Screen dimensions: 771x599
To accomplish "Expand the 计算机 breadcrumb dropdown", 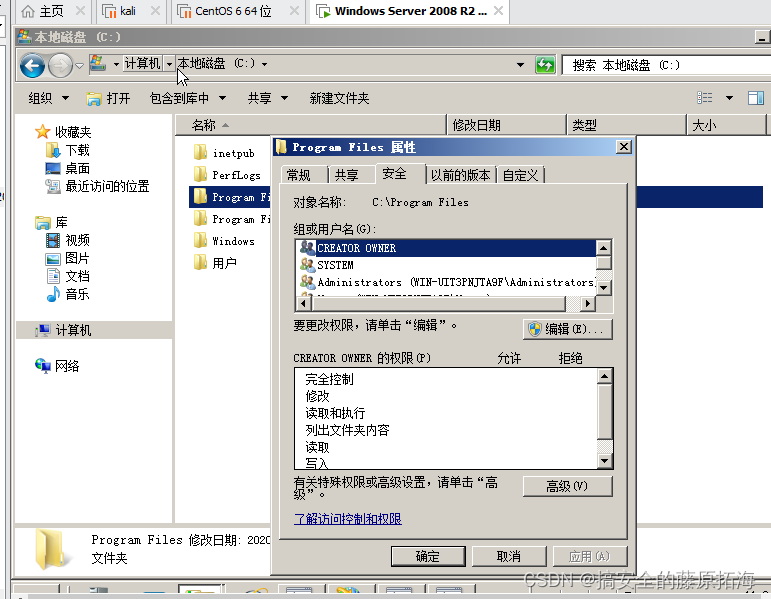I will 169,64.
